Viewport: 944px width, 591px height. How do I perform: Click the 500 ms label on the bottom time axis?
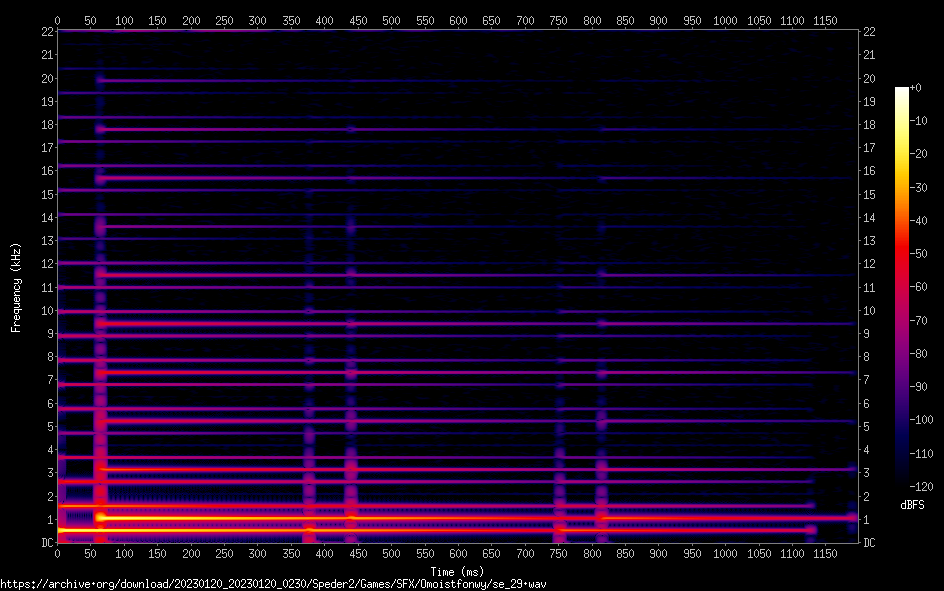(x=391, y=553)
